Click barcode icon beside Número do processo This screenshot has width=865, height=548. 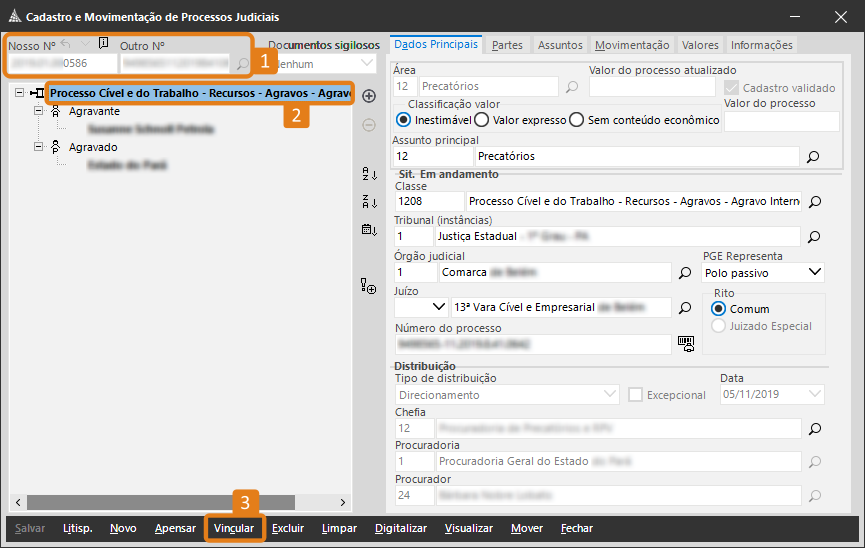[x=685, y=343]
